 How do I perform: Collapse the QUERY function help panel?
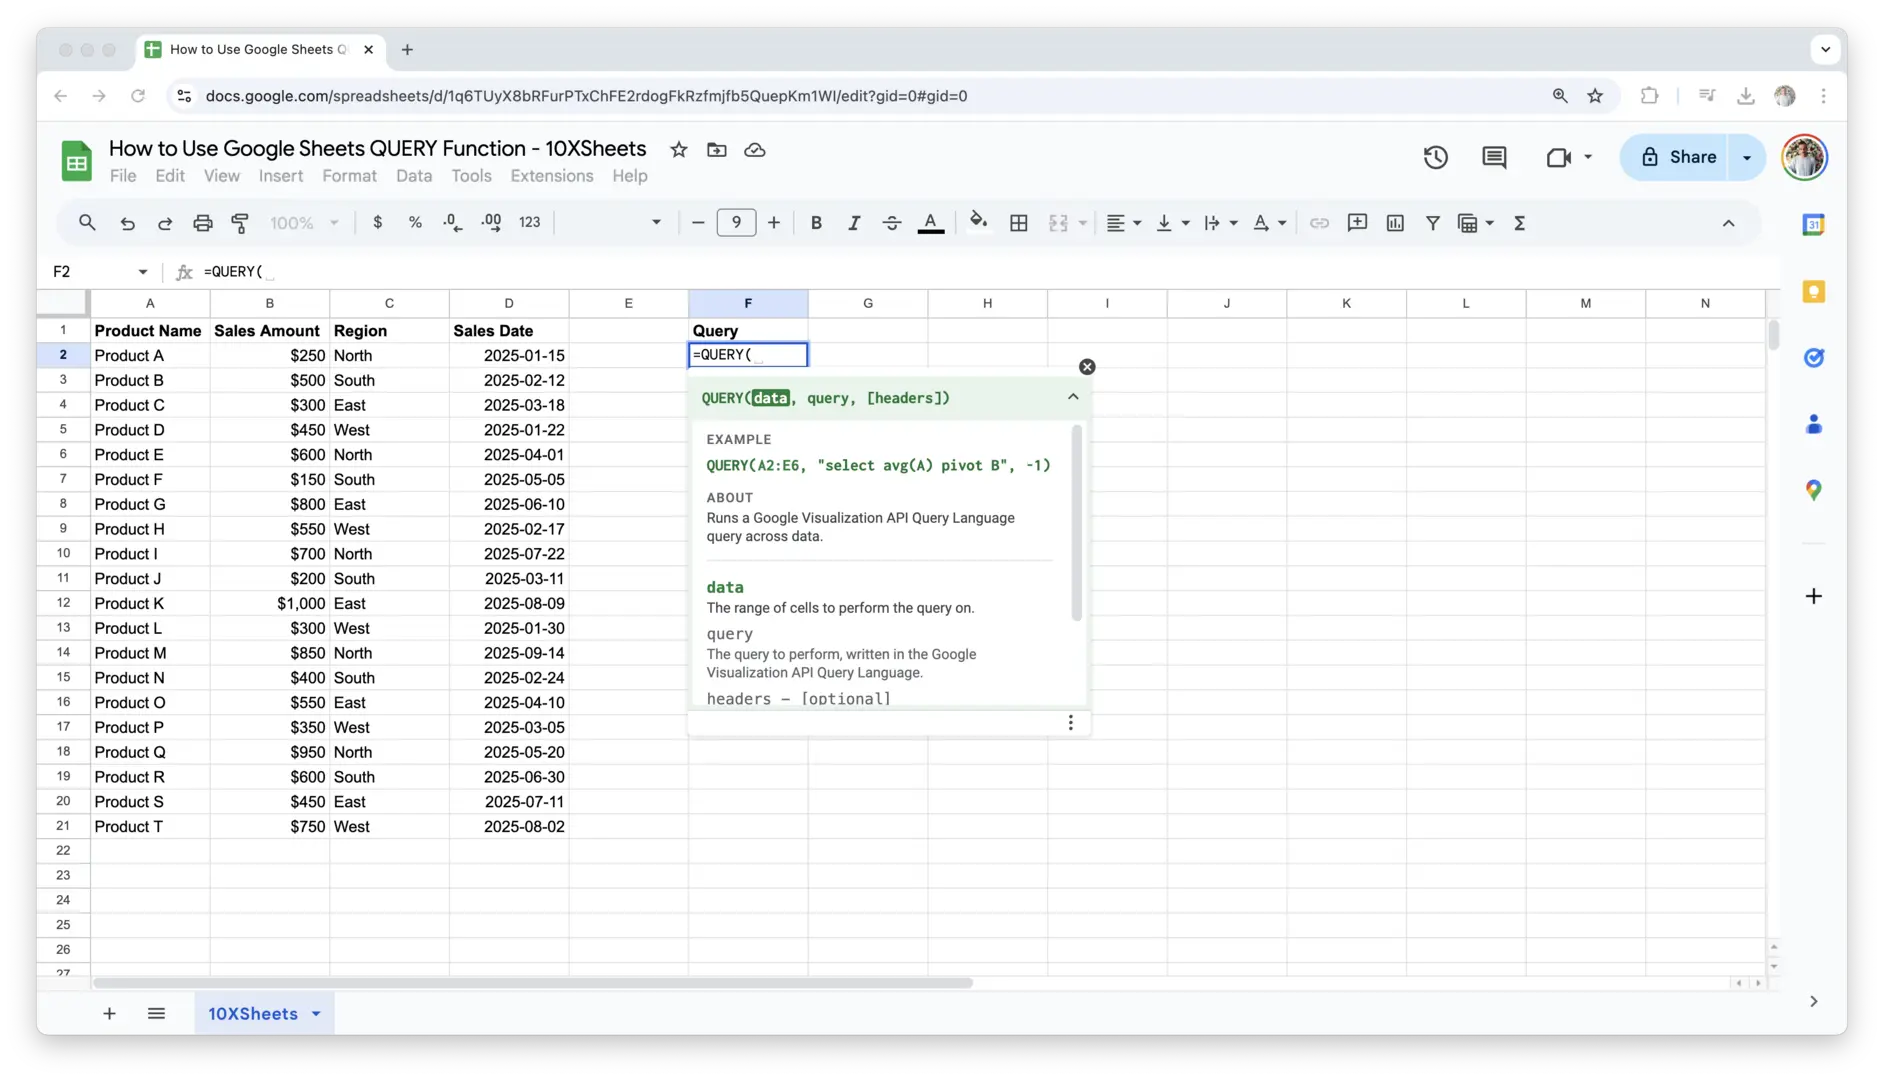(x=1073, y=397)
